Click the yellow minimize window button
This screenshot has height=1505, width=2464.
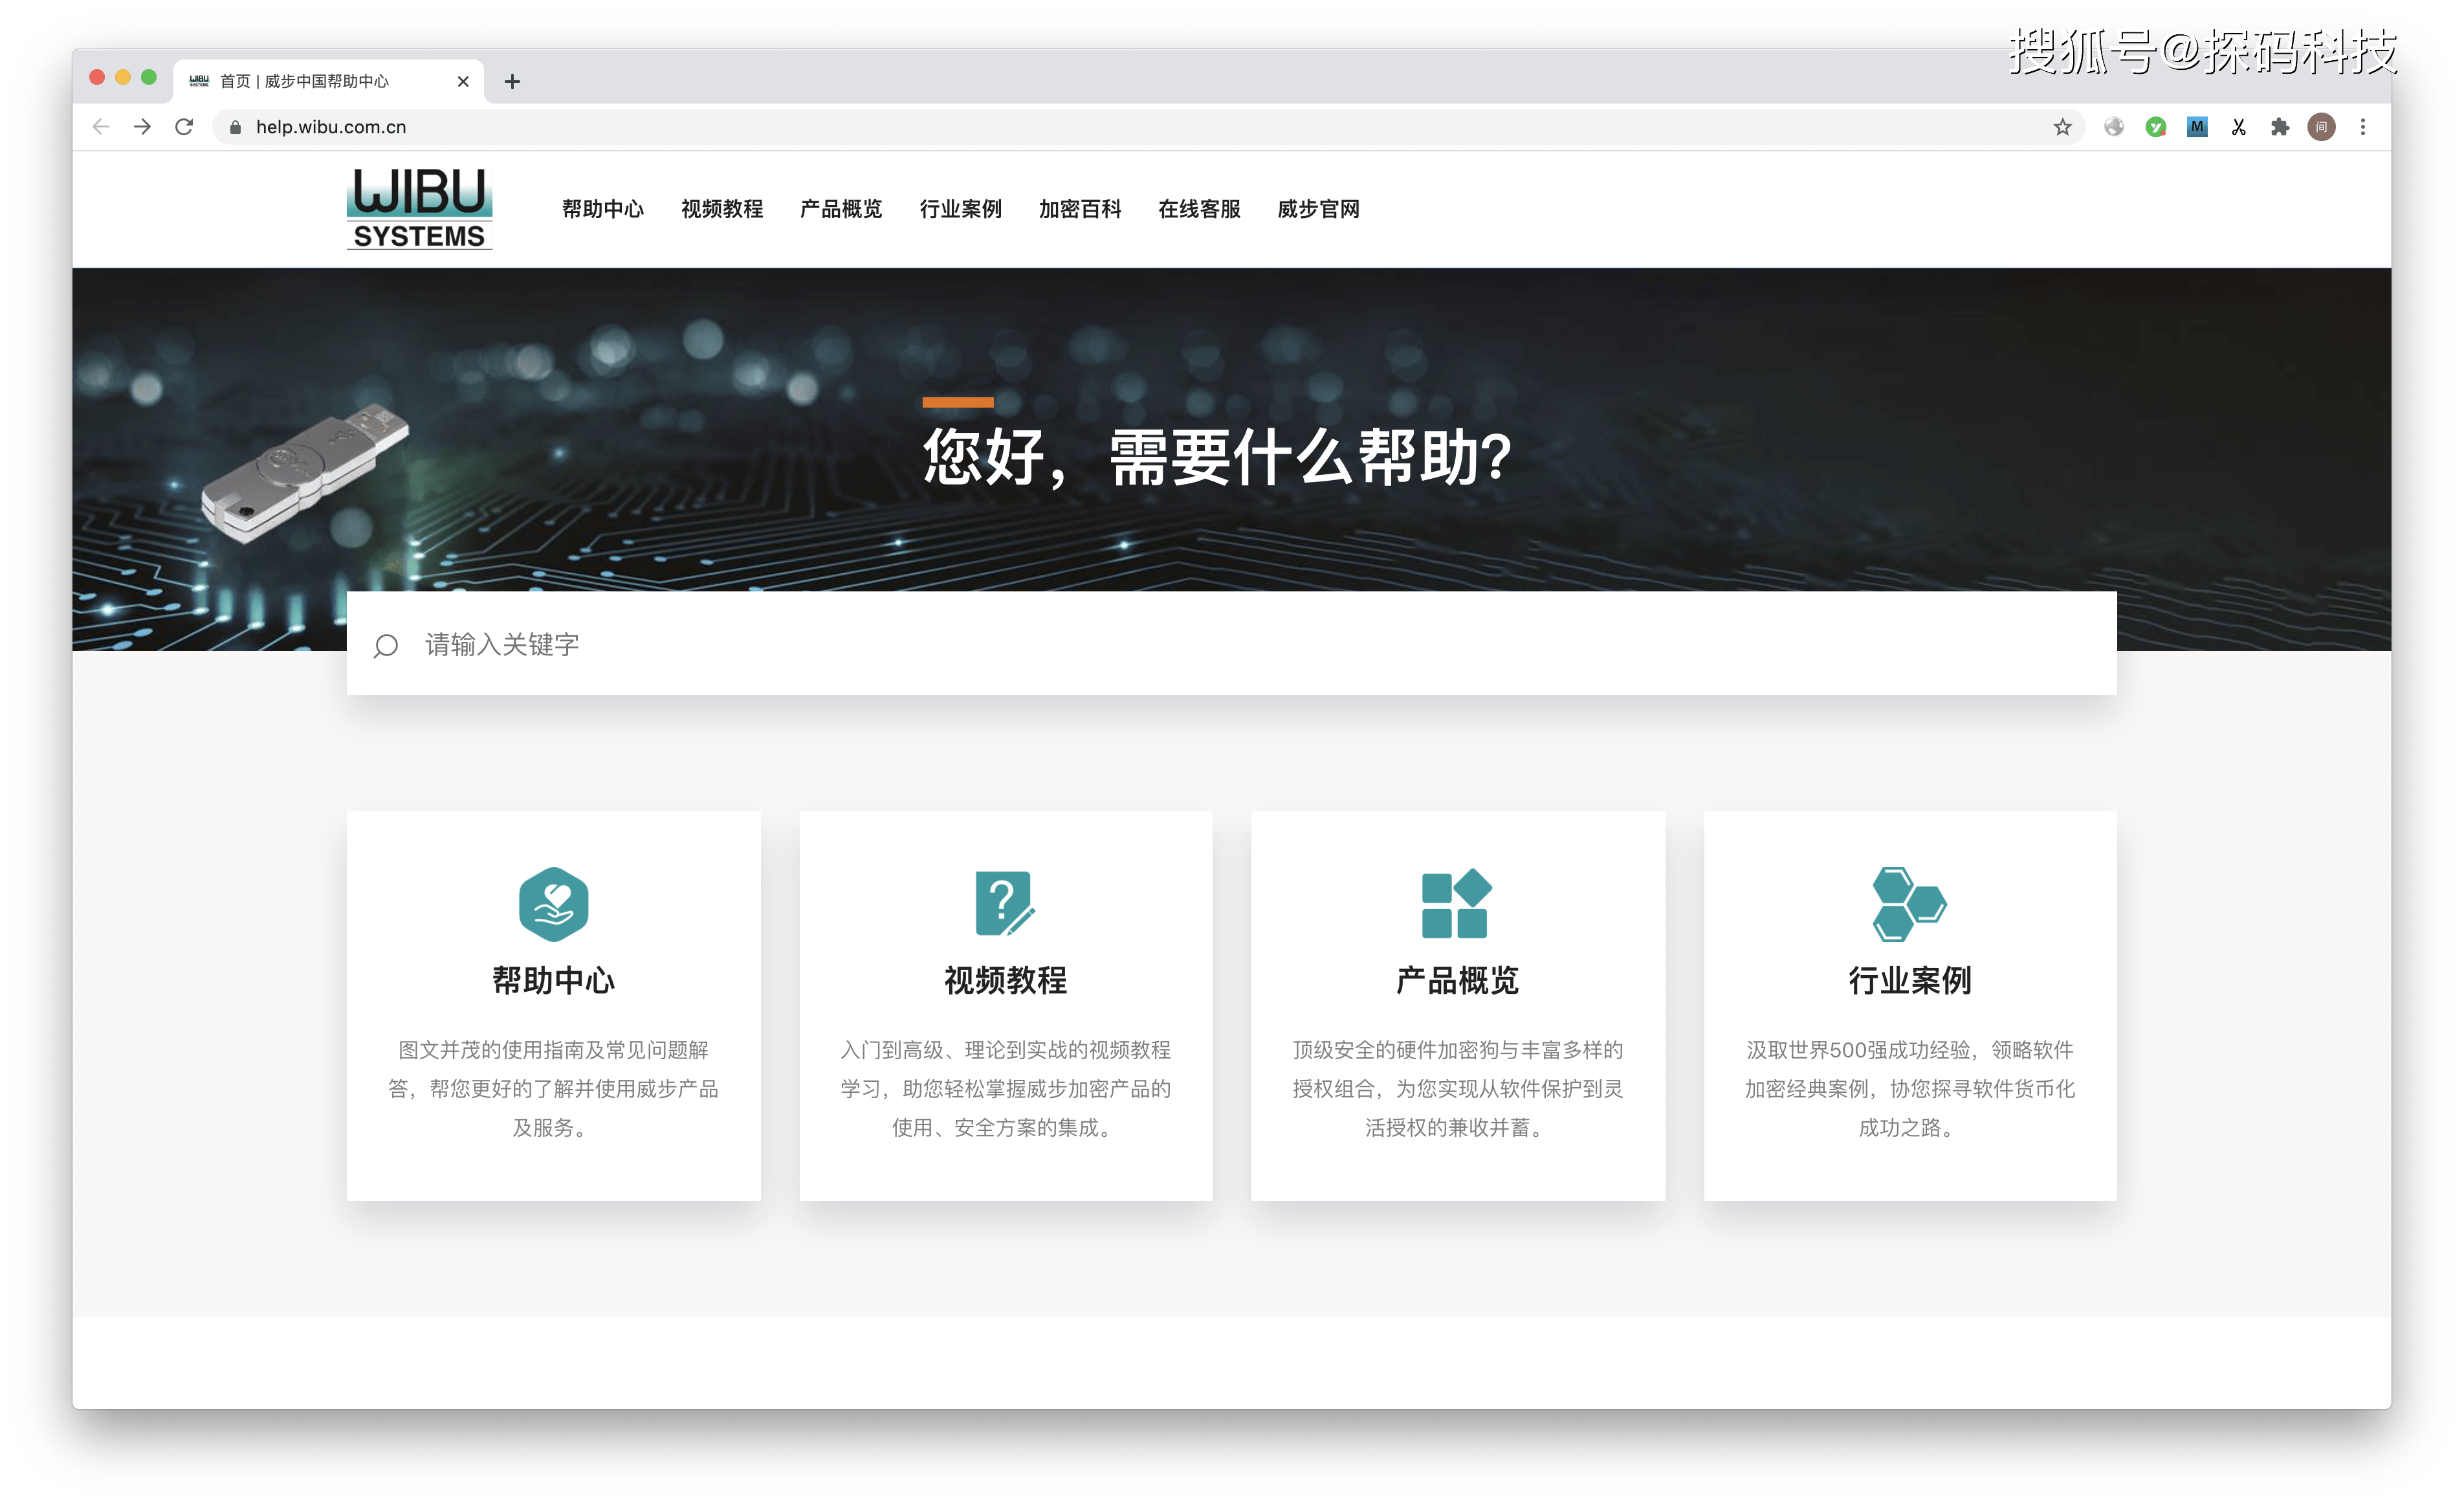coord(123,77)
